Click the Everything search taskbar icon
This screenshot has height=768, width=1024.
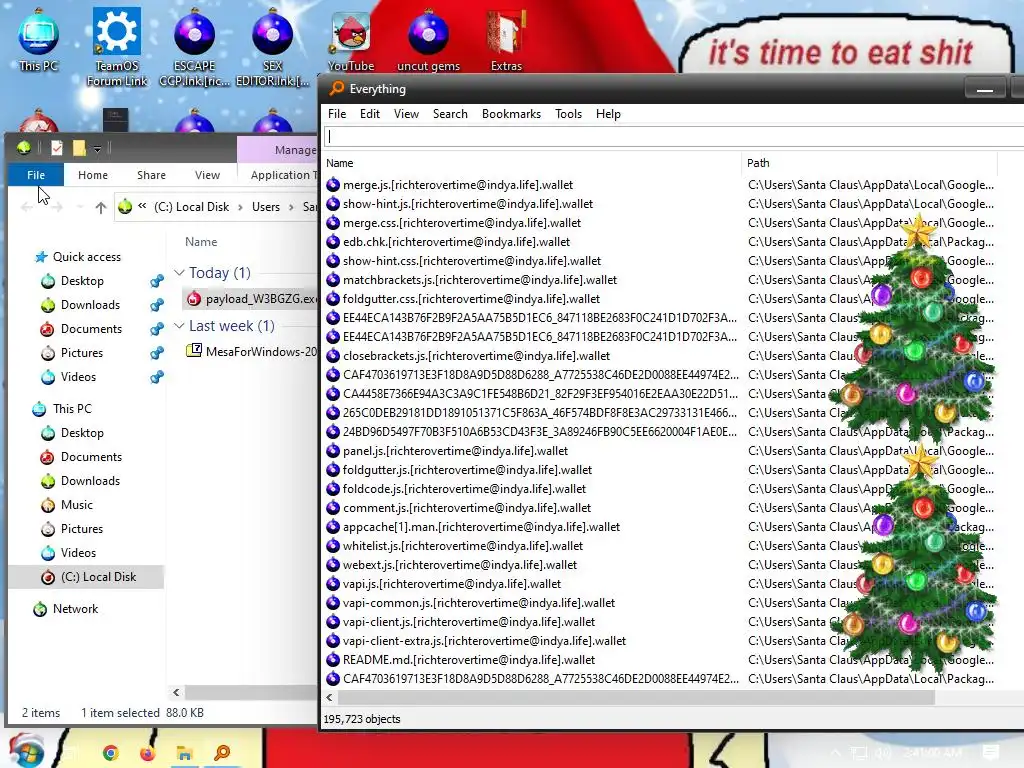(x=222, y=753)
